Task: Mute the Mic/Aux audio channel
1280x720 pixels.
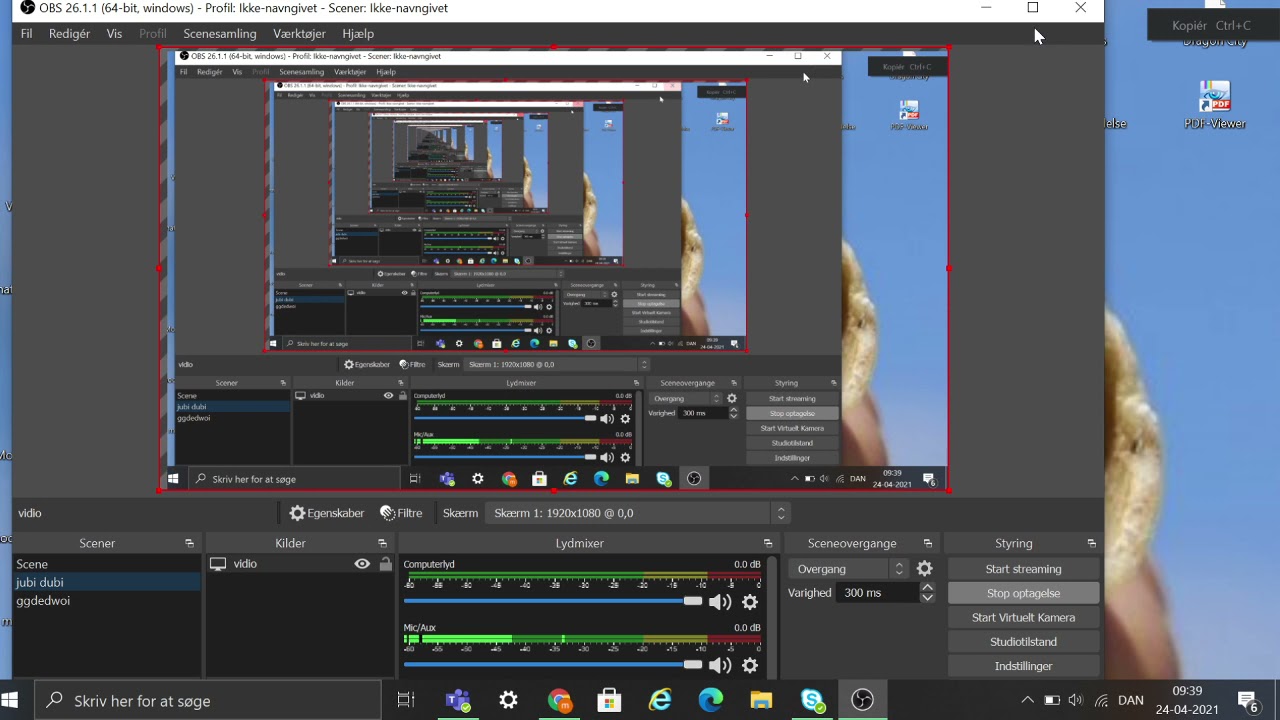Action: tap(720, 665)
